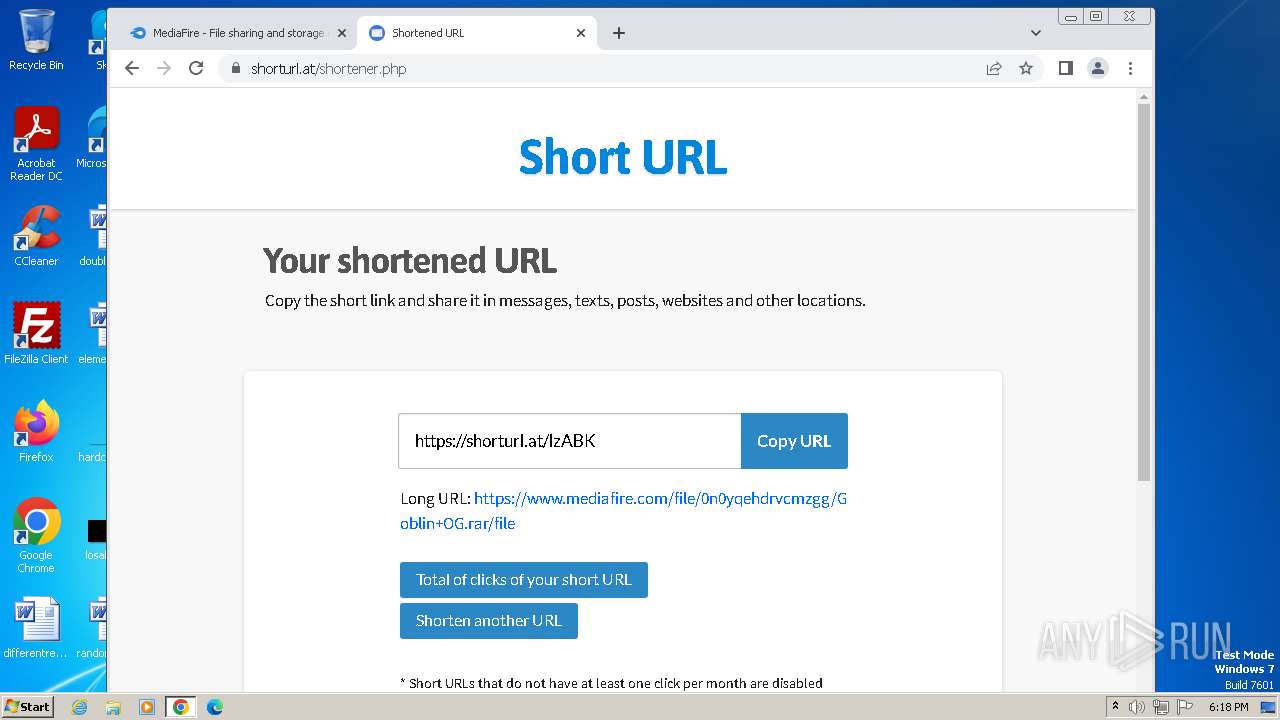Launch Acrobat Reader DC shortcut
The height and width of the screenshot is (720, 1280).
(x=36, y=145)
